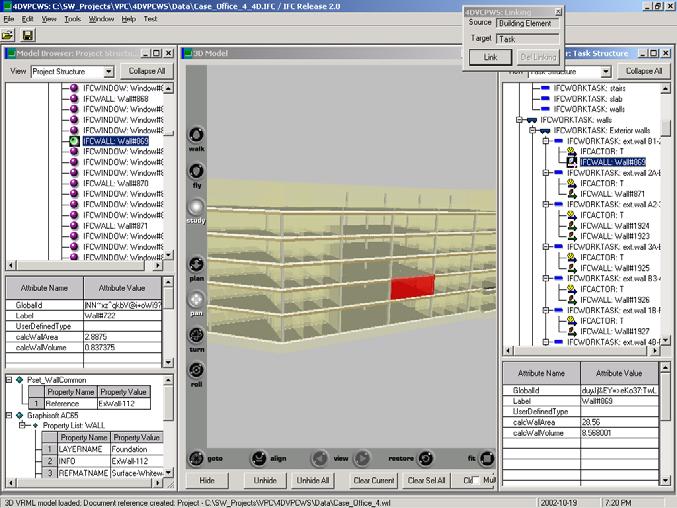
Task: Click the vertical scrollbar of Task Structure tree
Action: 666,214
